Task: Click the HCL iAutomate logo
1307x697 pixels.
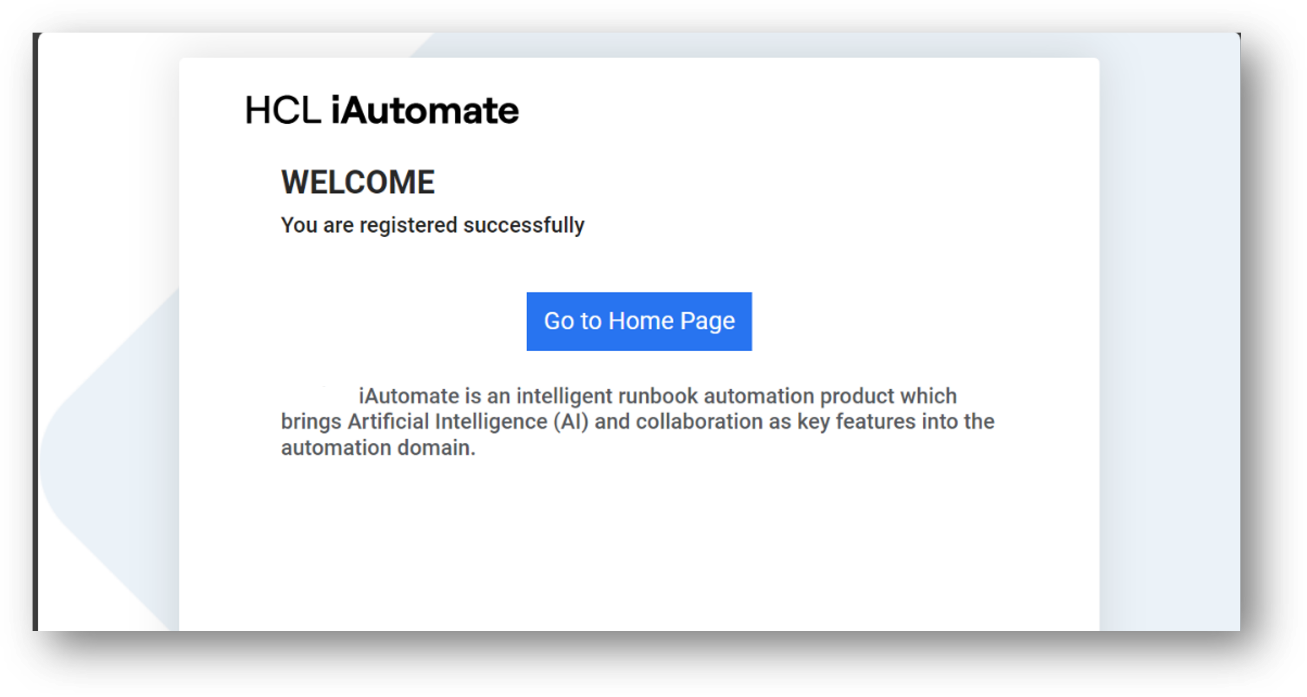Action: pos(382,110)
